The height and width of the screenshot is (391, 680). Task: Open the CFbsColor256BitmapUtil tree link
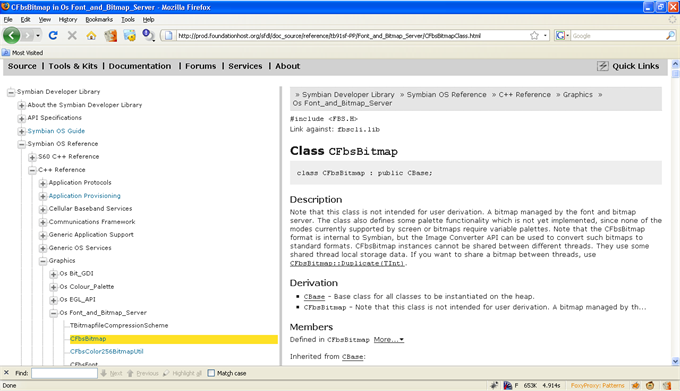tap(107, 352)
